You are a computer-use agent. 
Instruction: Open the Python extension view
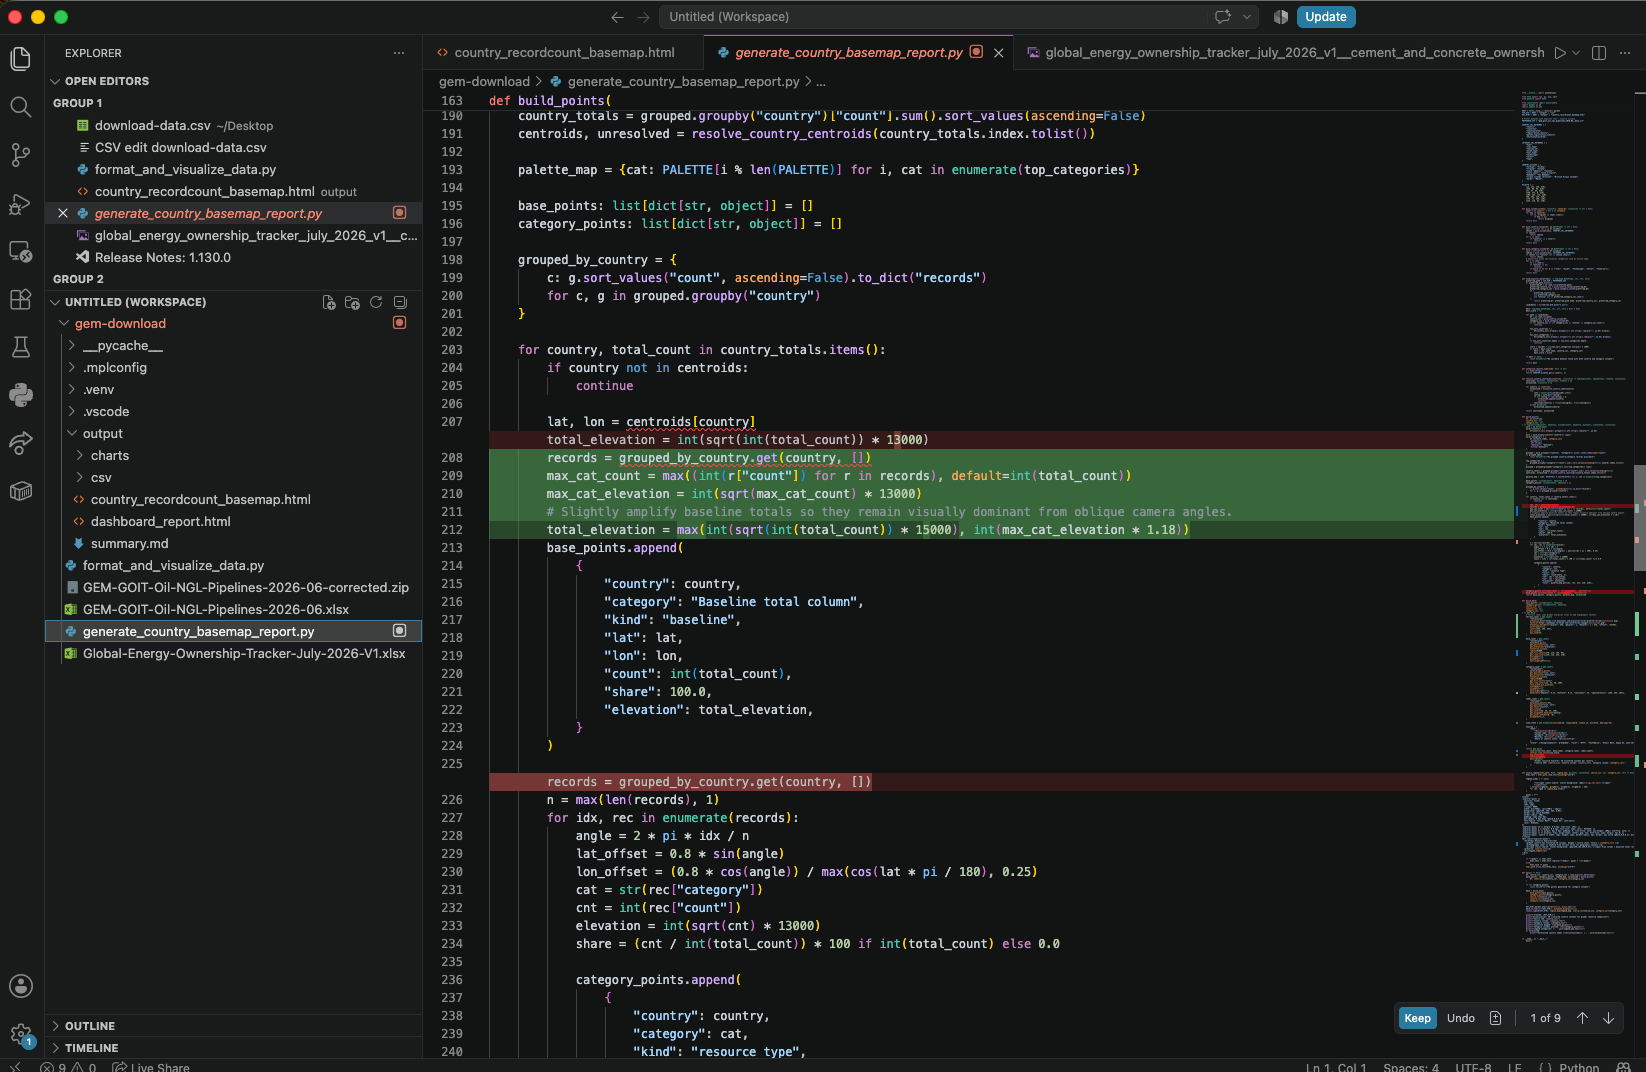20,395
